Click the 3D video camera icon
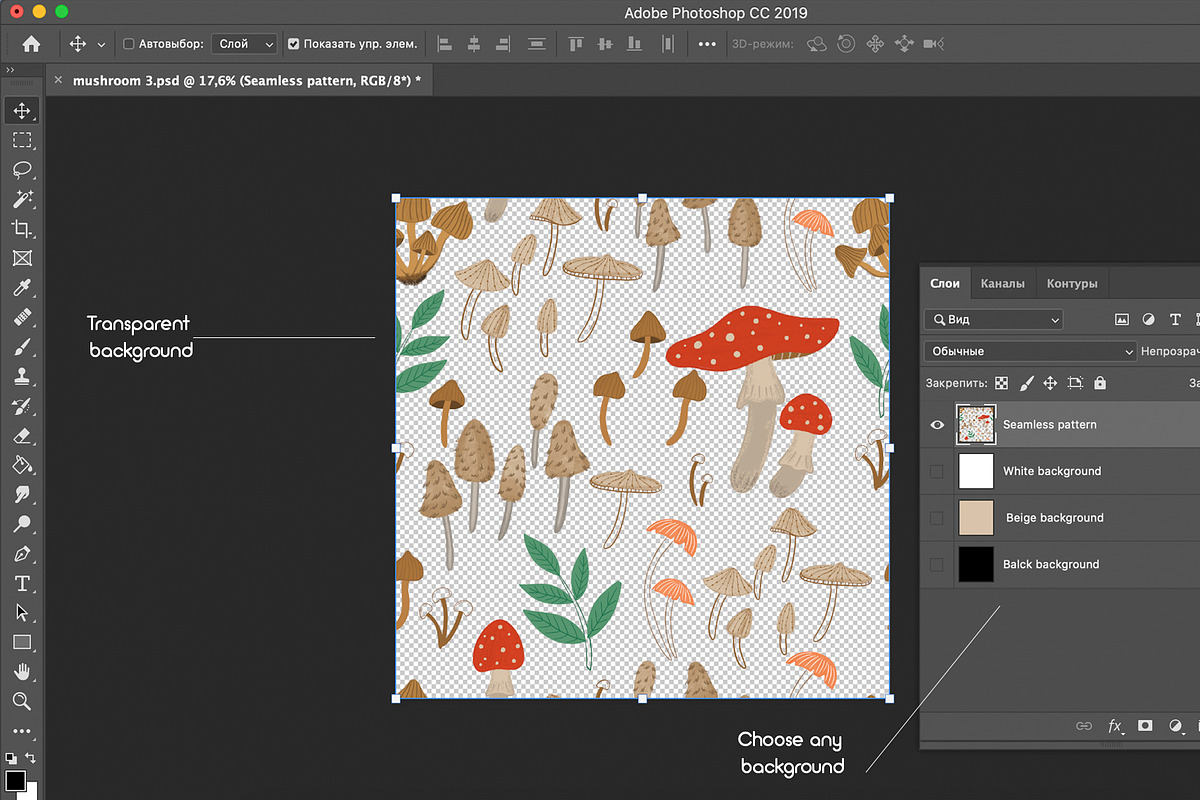This screenshot has width=1200, height=800. click(x=934, y=44)
